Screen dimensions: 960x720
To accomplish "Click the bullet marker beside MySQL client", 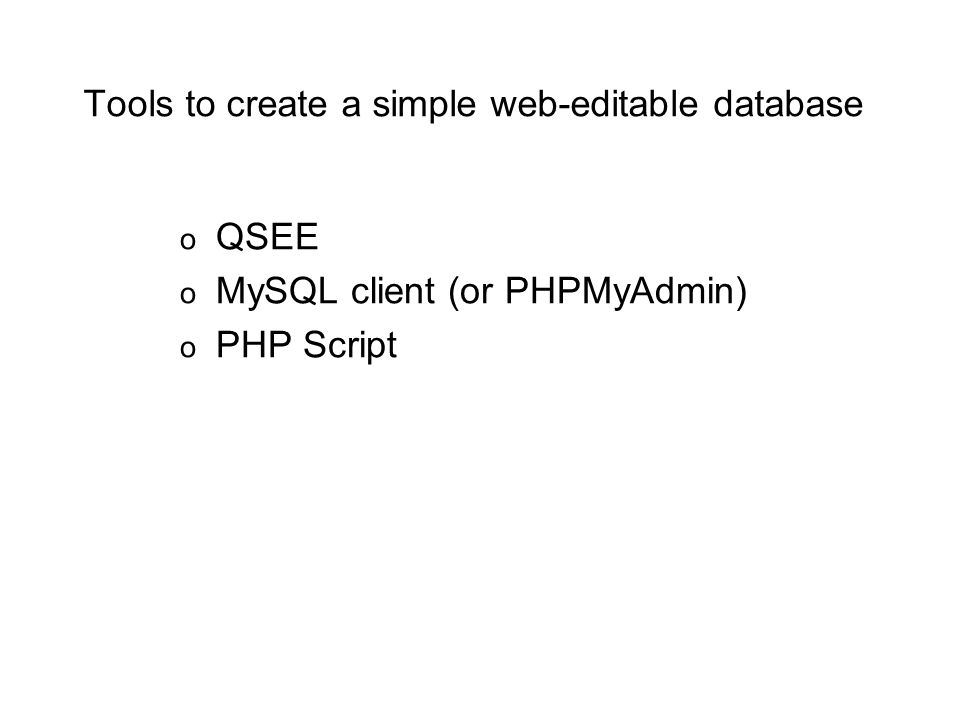I will pos(188,296).
